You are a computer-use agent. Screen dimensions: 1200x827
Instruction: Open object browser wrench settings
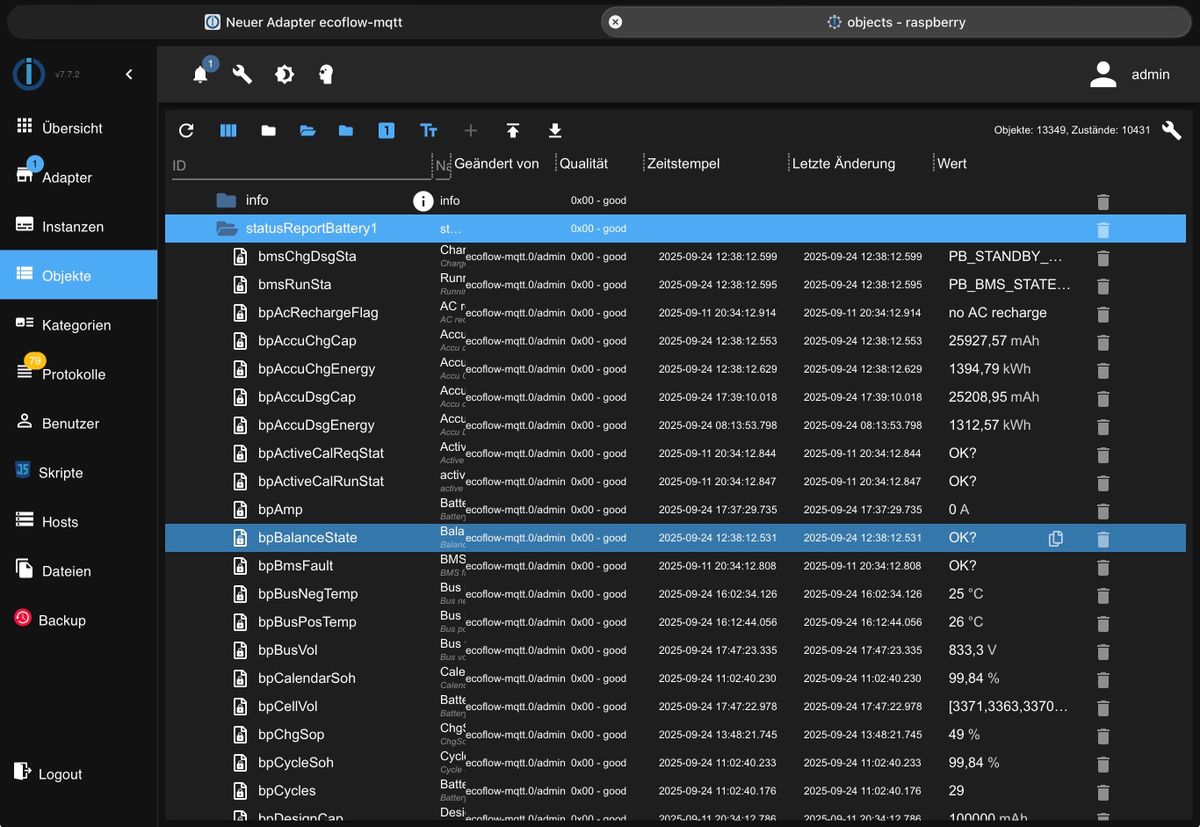[x=1171, y=130]
